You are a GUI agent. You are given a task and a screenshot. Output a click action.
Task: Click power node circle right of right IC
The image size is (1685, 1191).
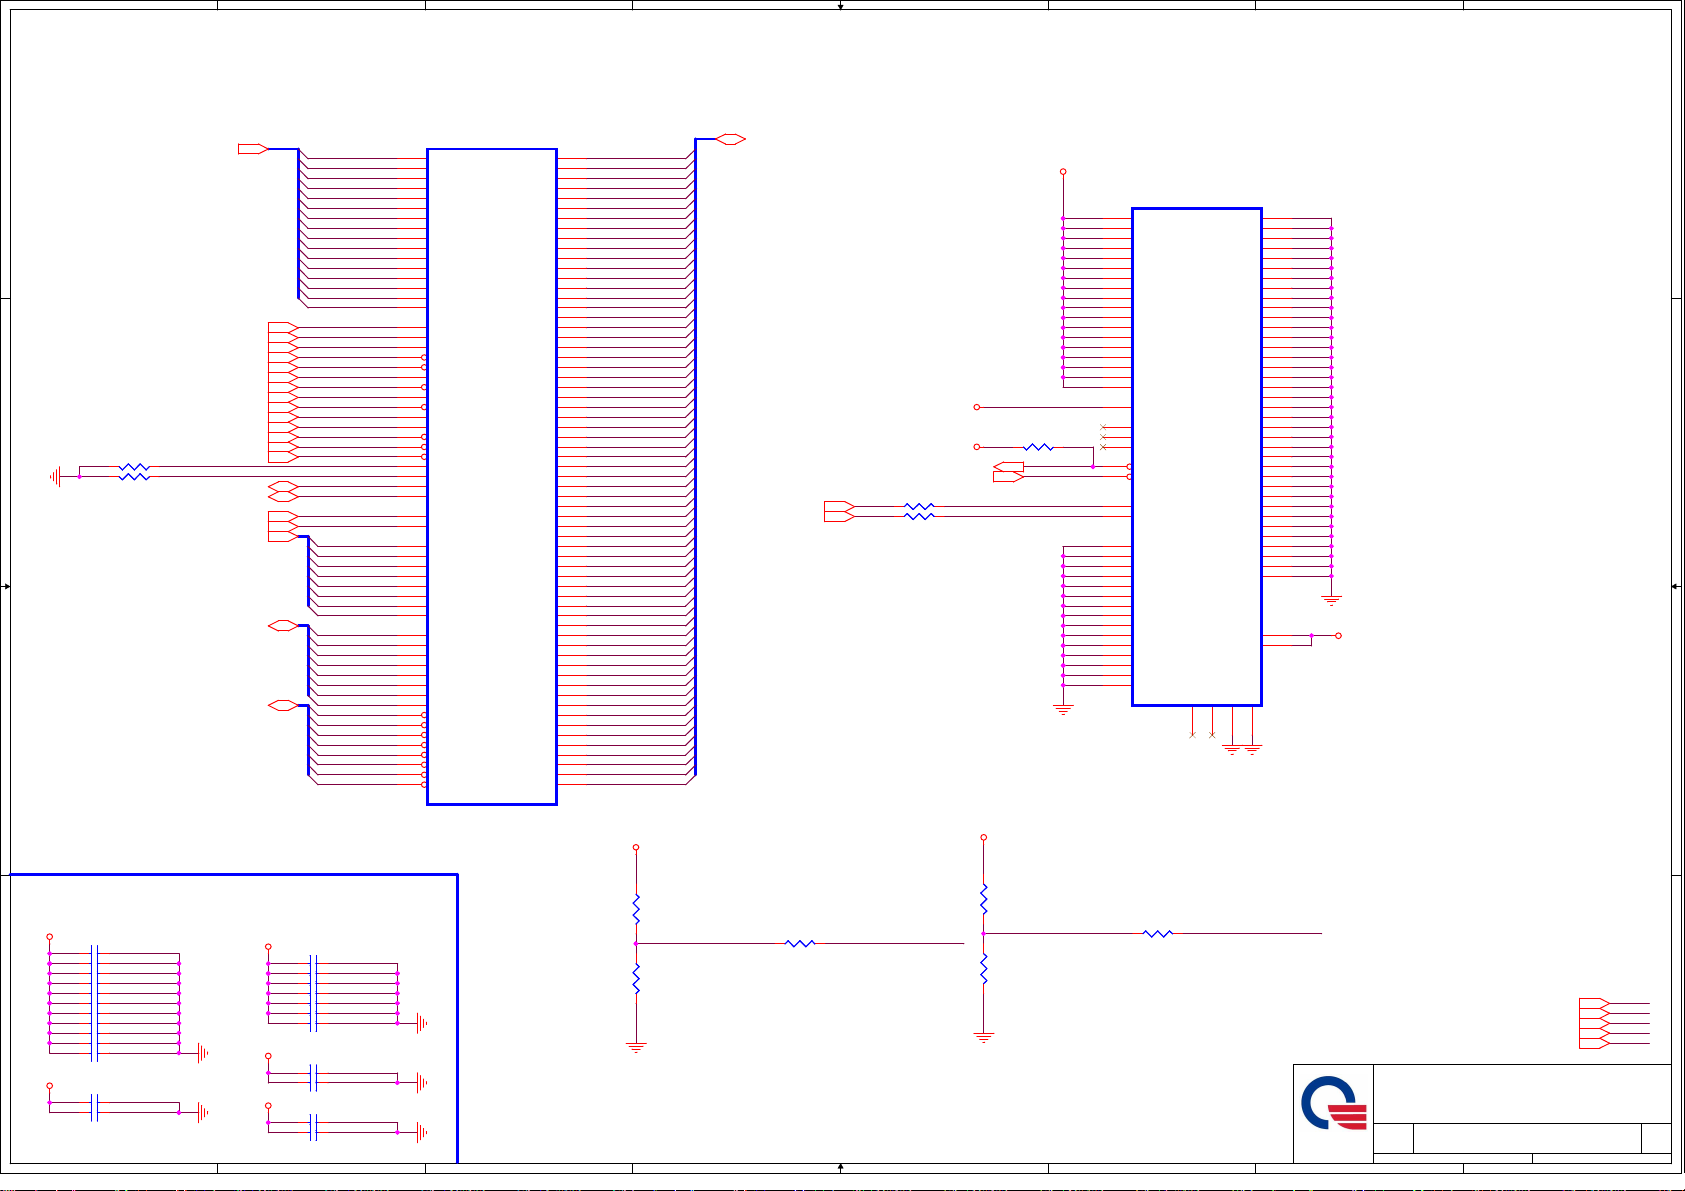[1338, 635]
